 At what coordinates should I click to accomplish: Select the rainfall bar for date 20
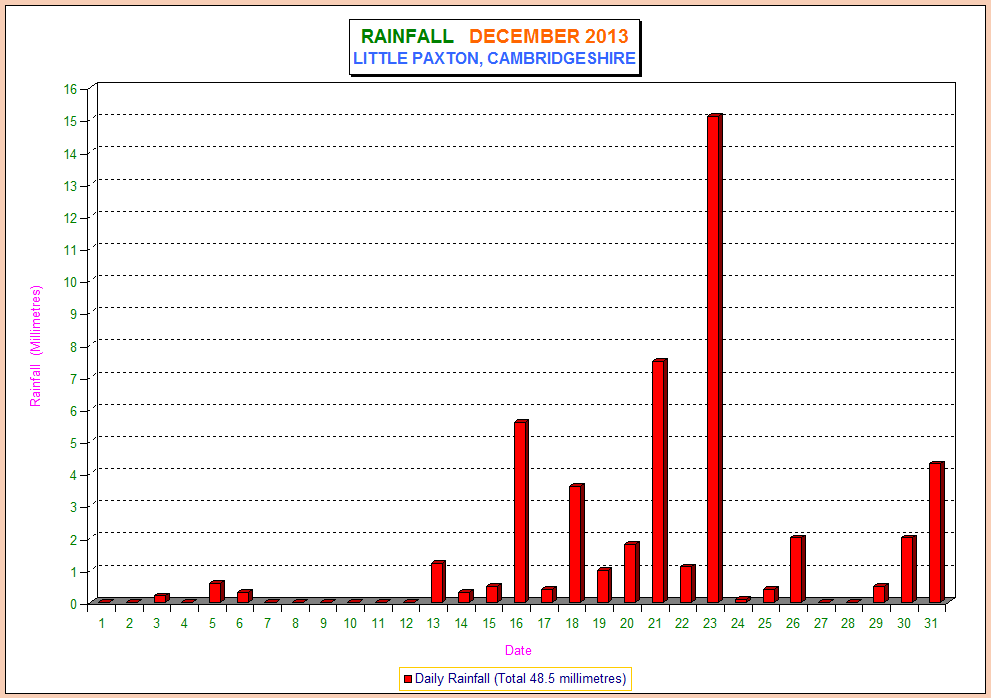pyautogui.click(x=631, y=572)
